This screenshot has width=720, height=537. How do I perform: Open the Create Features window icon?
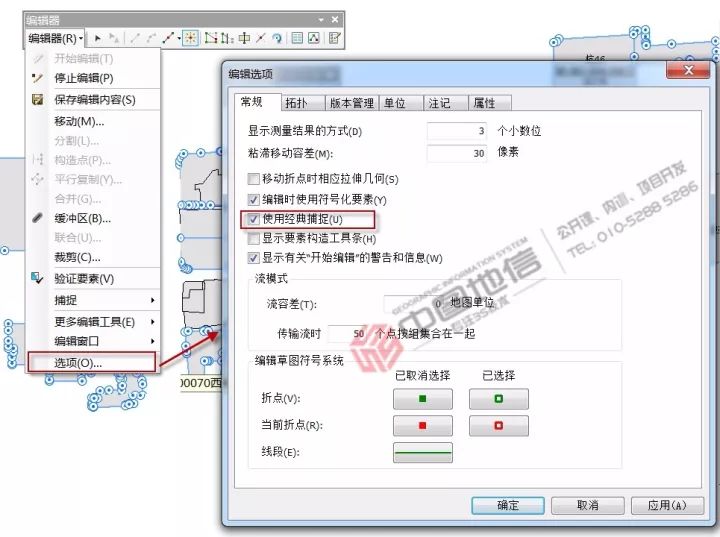click(x=335, y=38)
